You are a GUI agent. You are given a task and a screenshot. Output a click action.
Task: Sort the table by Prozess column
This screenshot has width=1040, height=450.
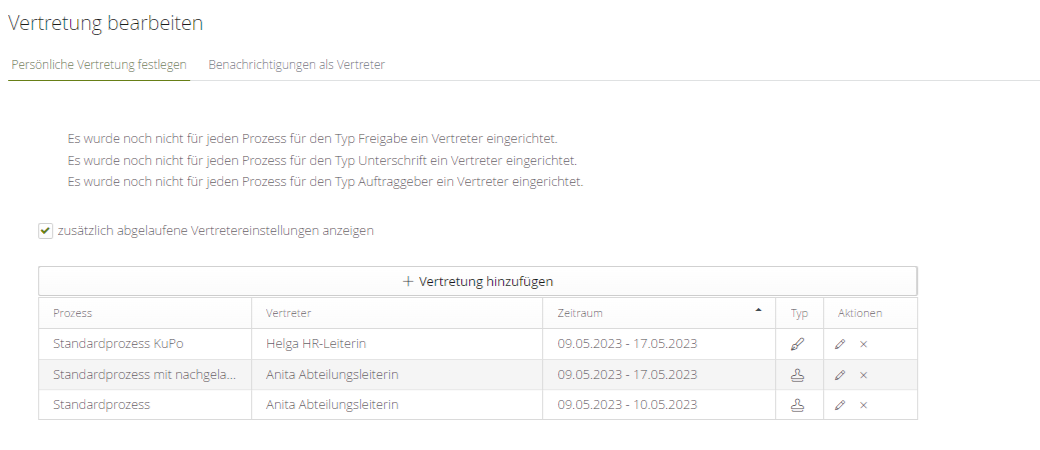[x=73, y=313]
